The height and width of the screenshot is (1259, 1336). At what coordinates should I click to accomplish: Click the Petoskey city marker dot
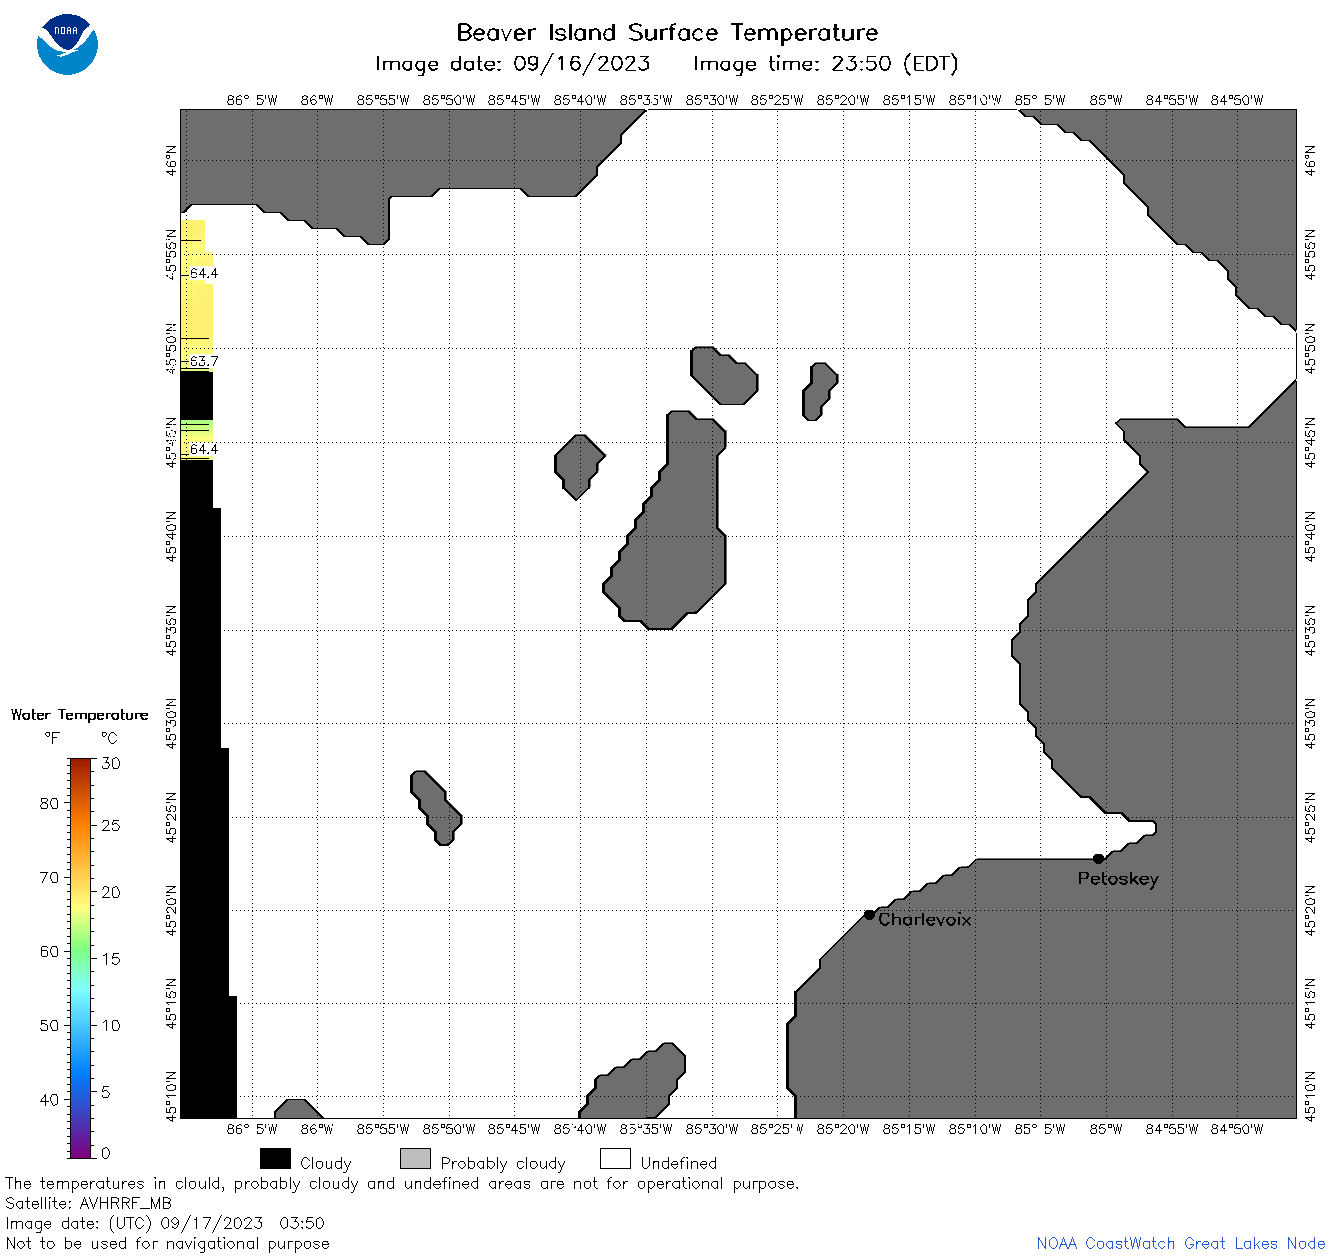1098,858
